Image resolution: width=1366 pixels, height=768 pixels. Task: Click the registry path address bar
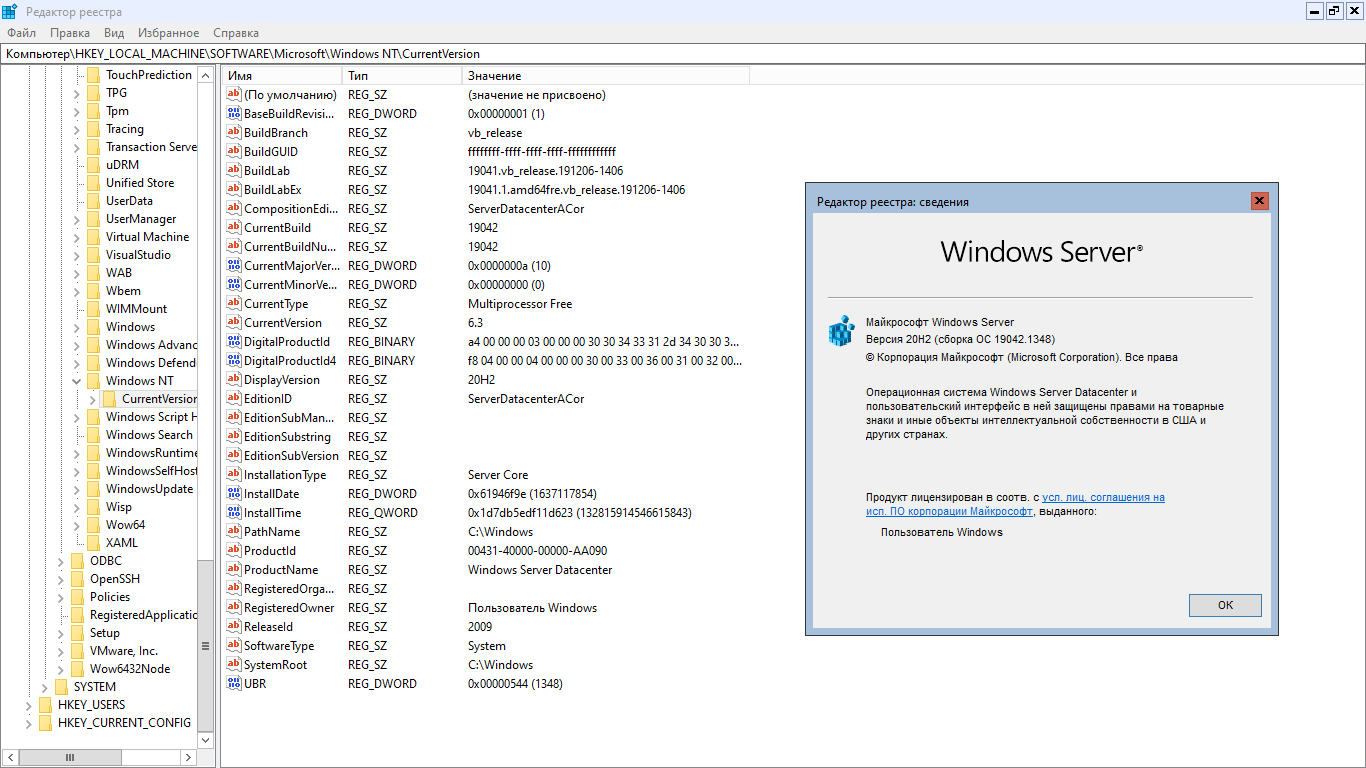coord(683,54)
